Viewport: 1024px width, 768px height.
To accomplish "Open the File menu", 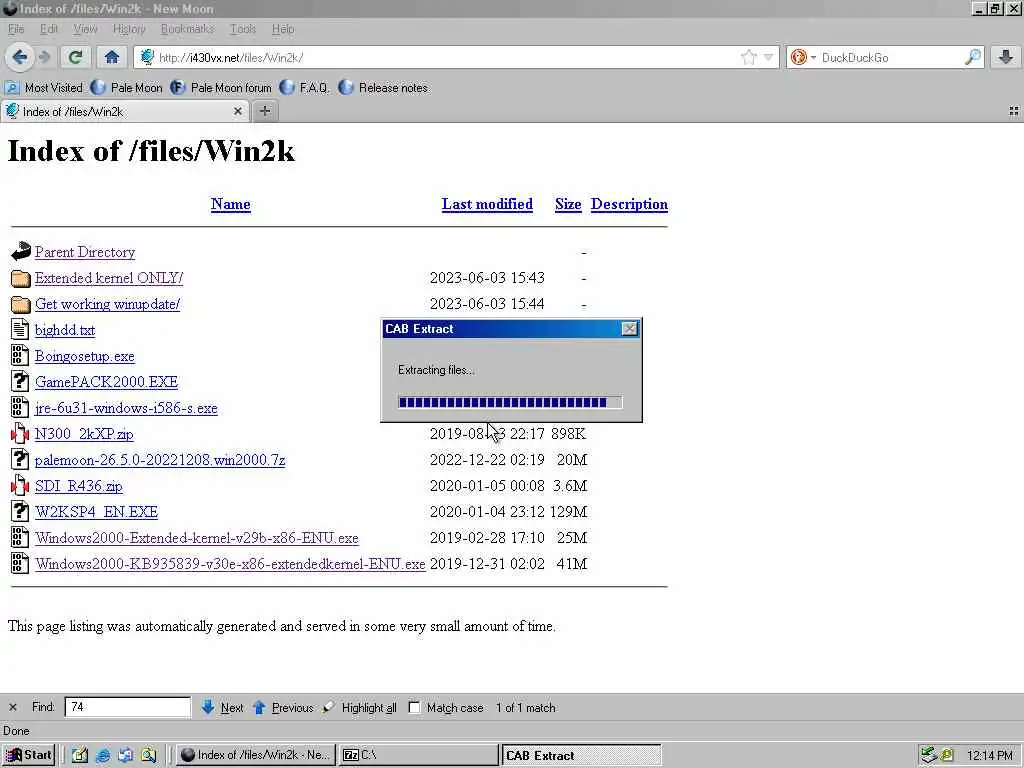I will [16, 29].
